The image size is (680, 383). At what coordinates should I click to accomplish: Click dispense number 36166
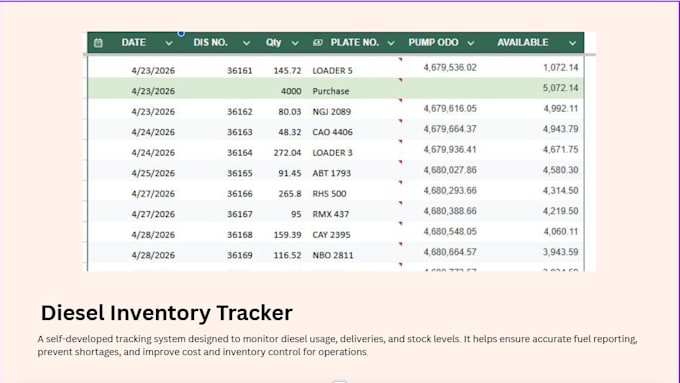click(x=240, y=193)
